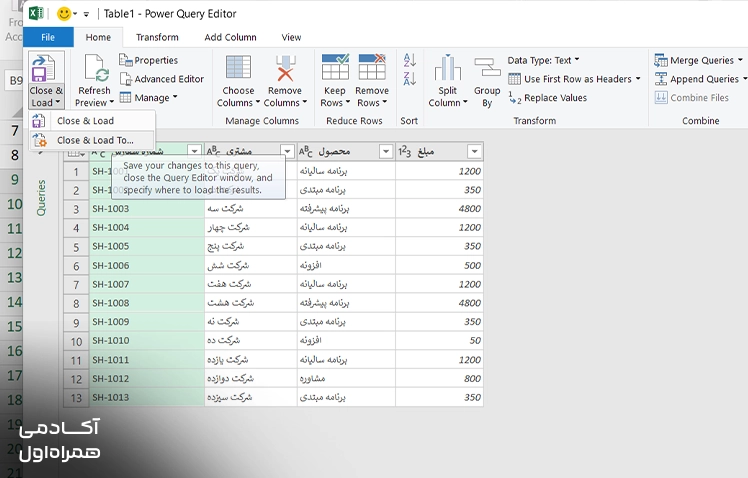Select amount cell 800
This screenshot has height=478, width=748.
(439, 378)
